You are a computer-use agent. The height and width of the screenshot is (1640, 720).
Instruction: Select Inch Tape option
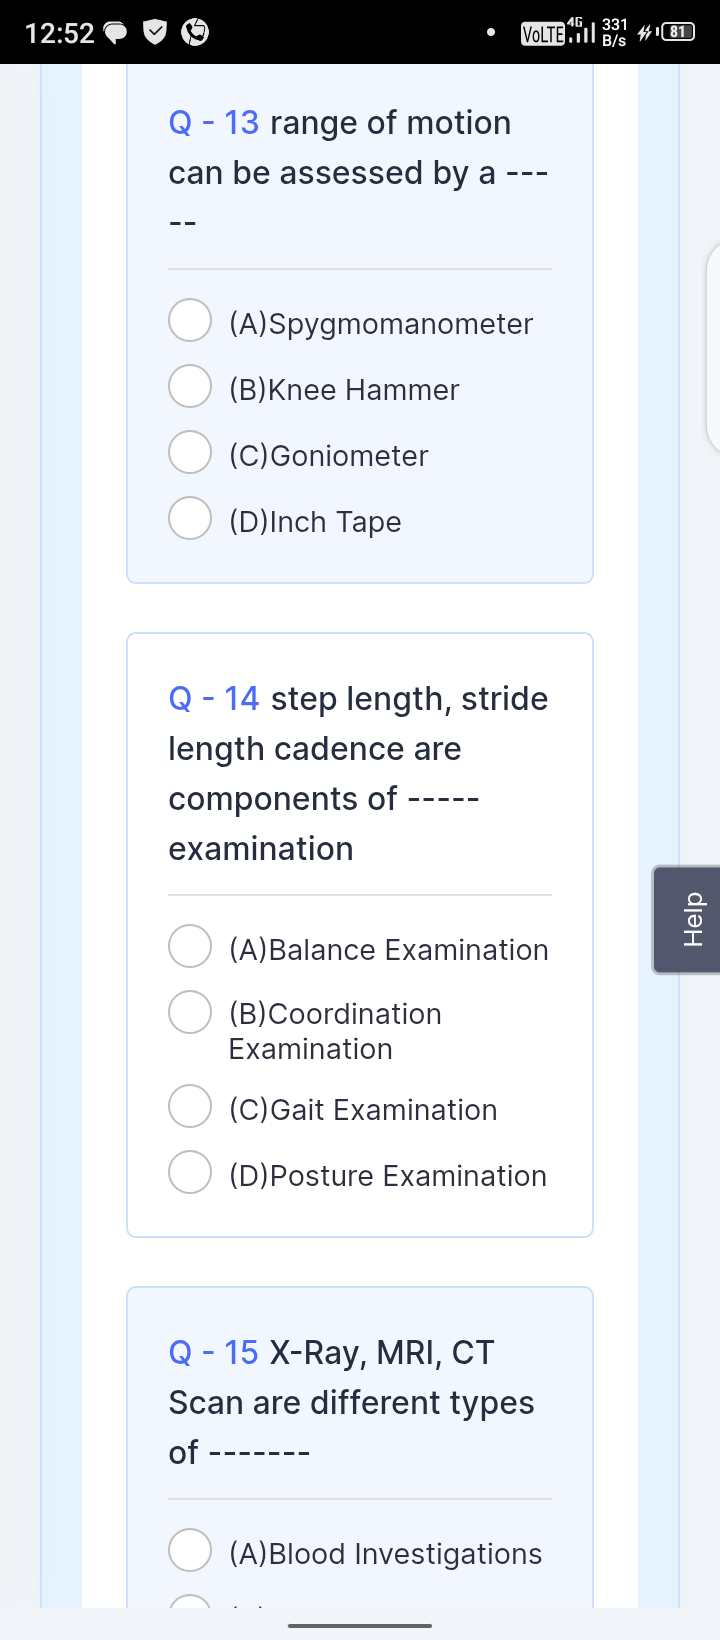pos(190,518)
